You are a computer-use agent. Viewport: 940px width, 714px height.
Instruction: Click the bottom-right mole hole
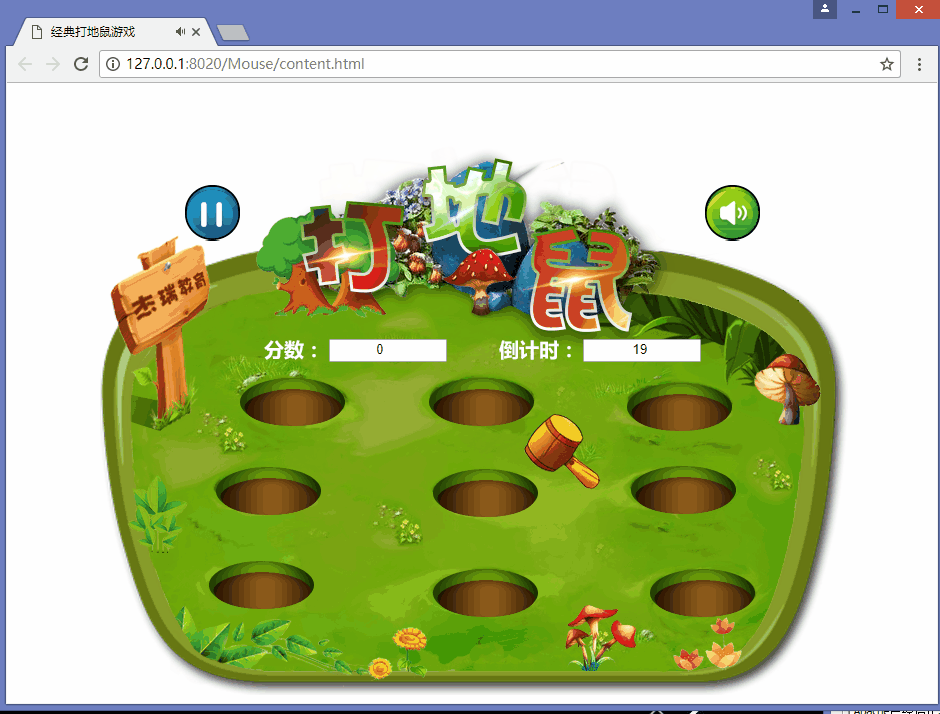click(702, 593)
